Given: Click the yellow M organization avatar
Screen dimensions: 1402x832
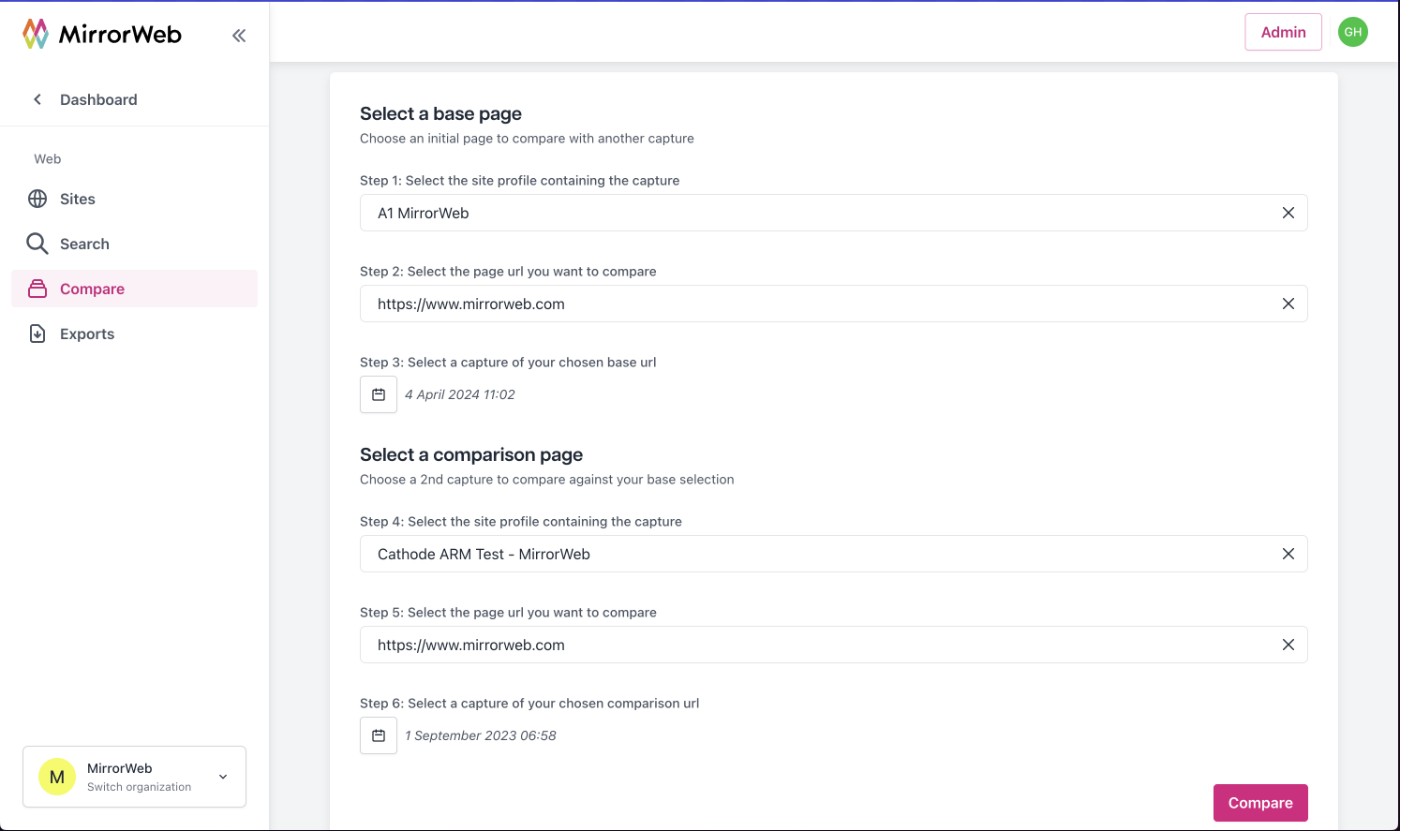Looking at the screenshot, I should [57, 776].
